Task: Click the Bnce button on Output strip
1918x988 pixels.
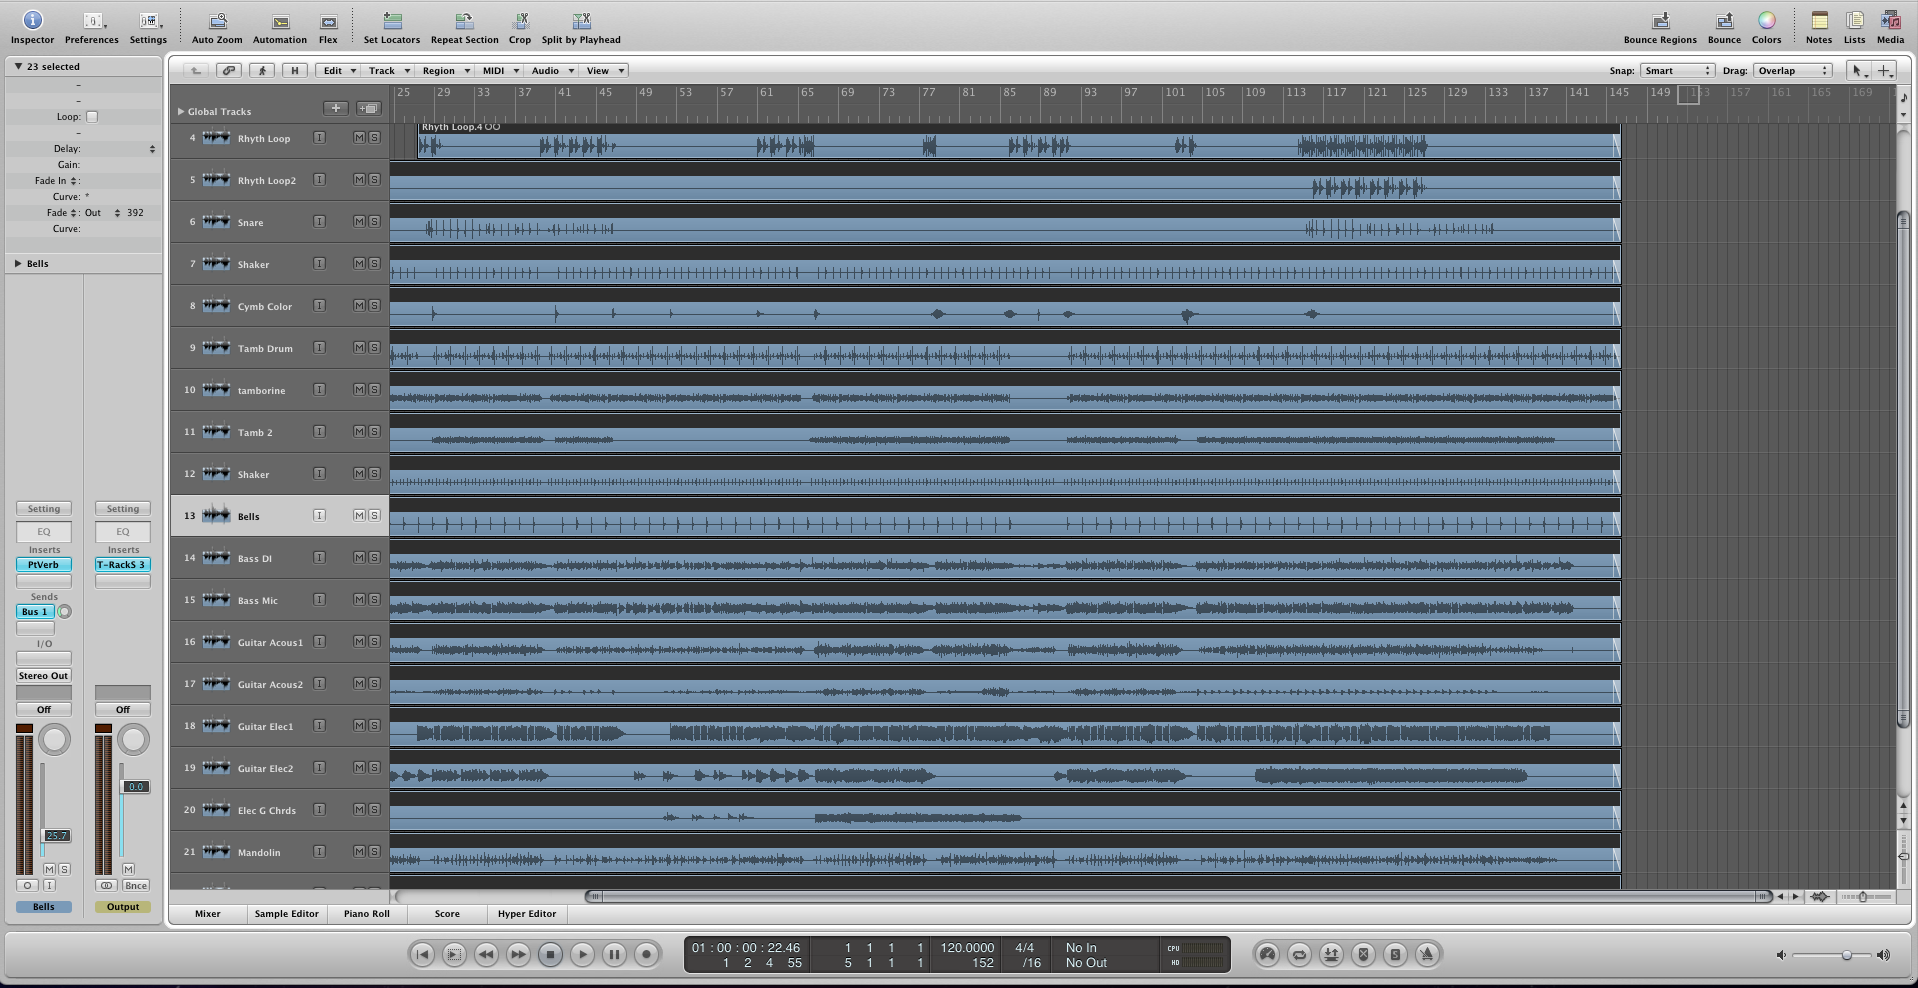Action: [x=136, y=885]
